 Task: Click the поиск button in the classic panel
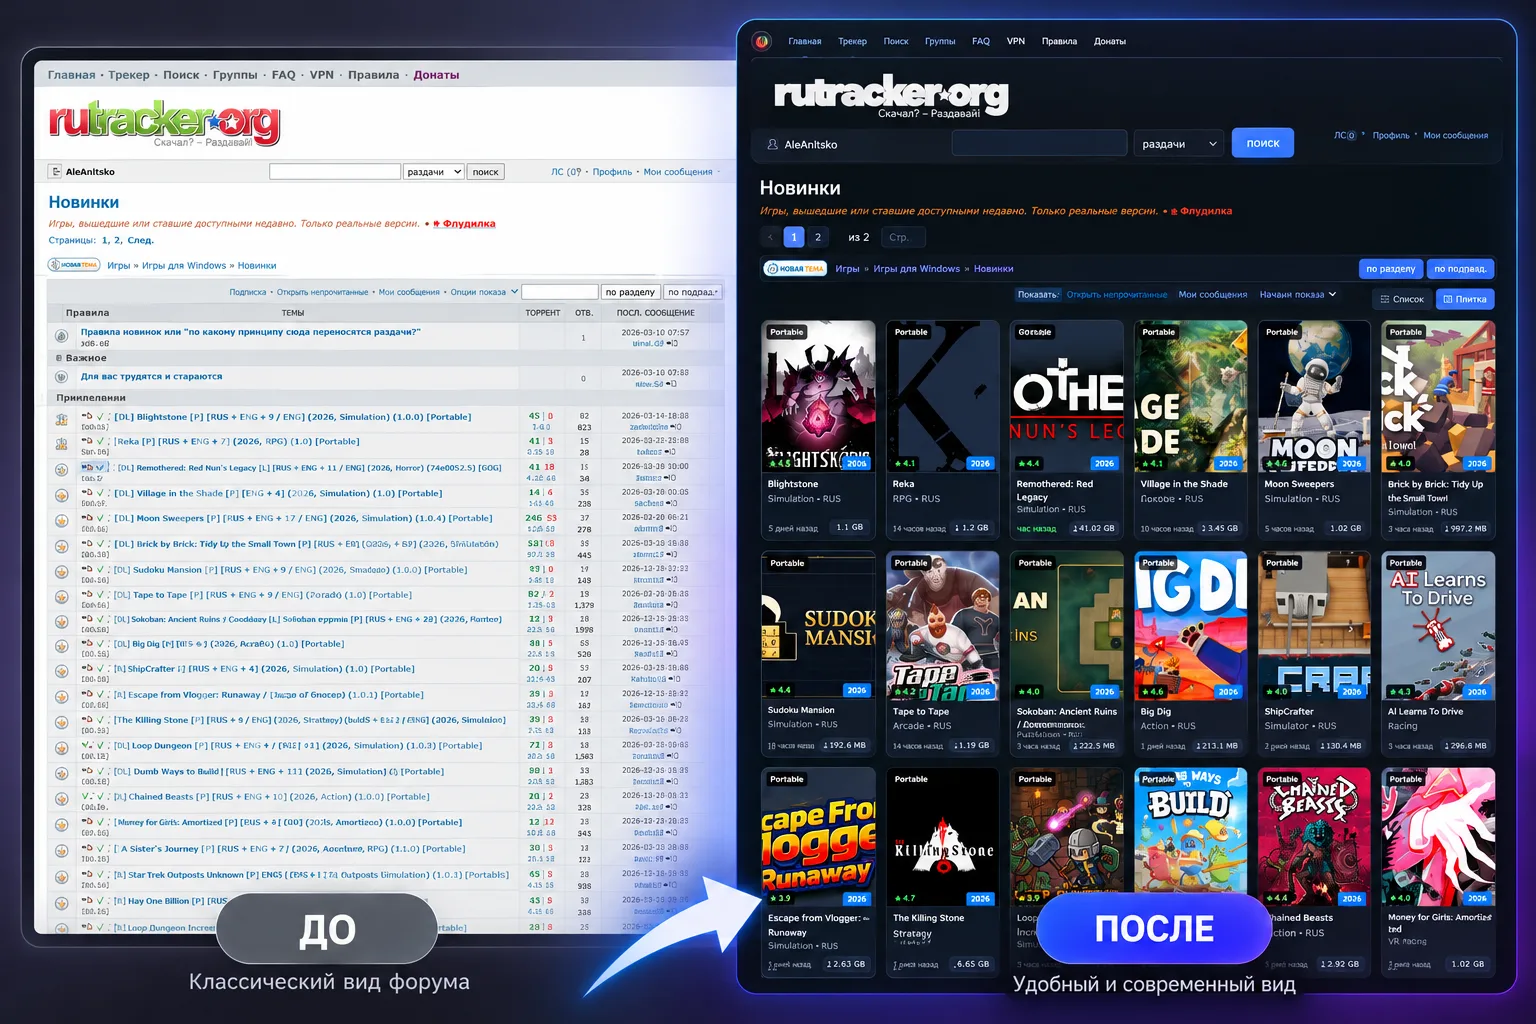tap(486, 172)
